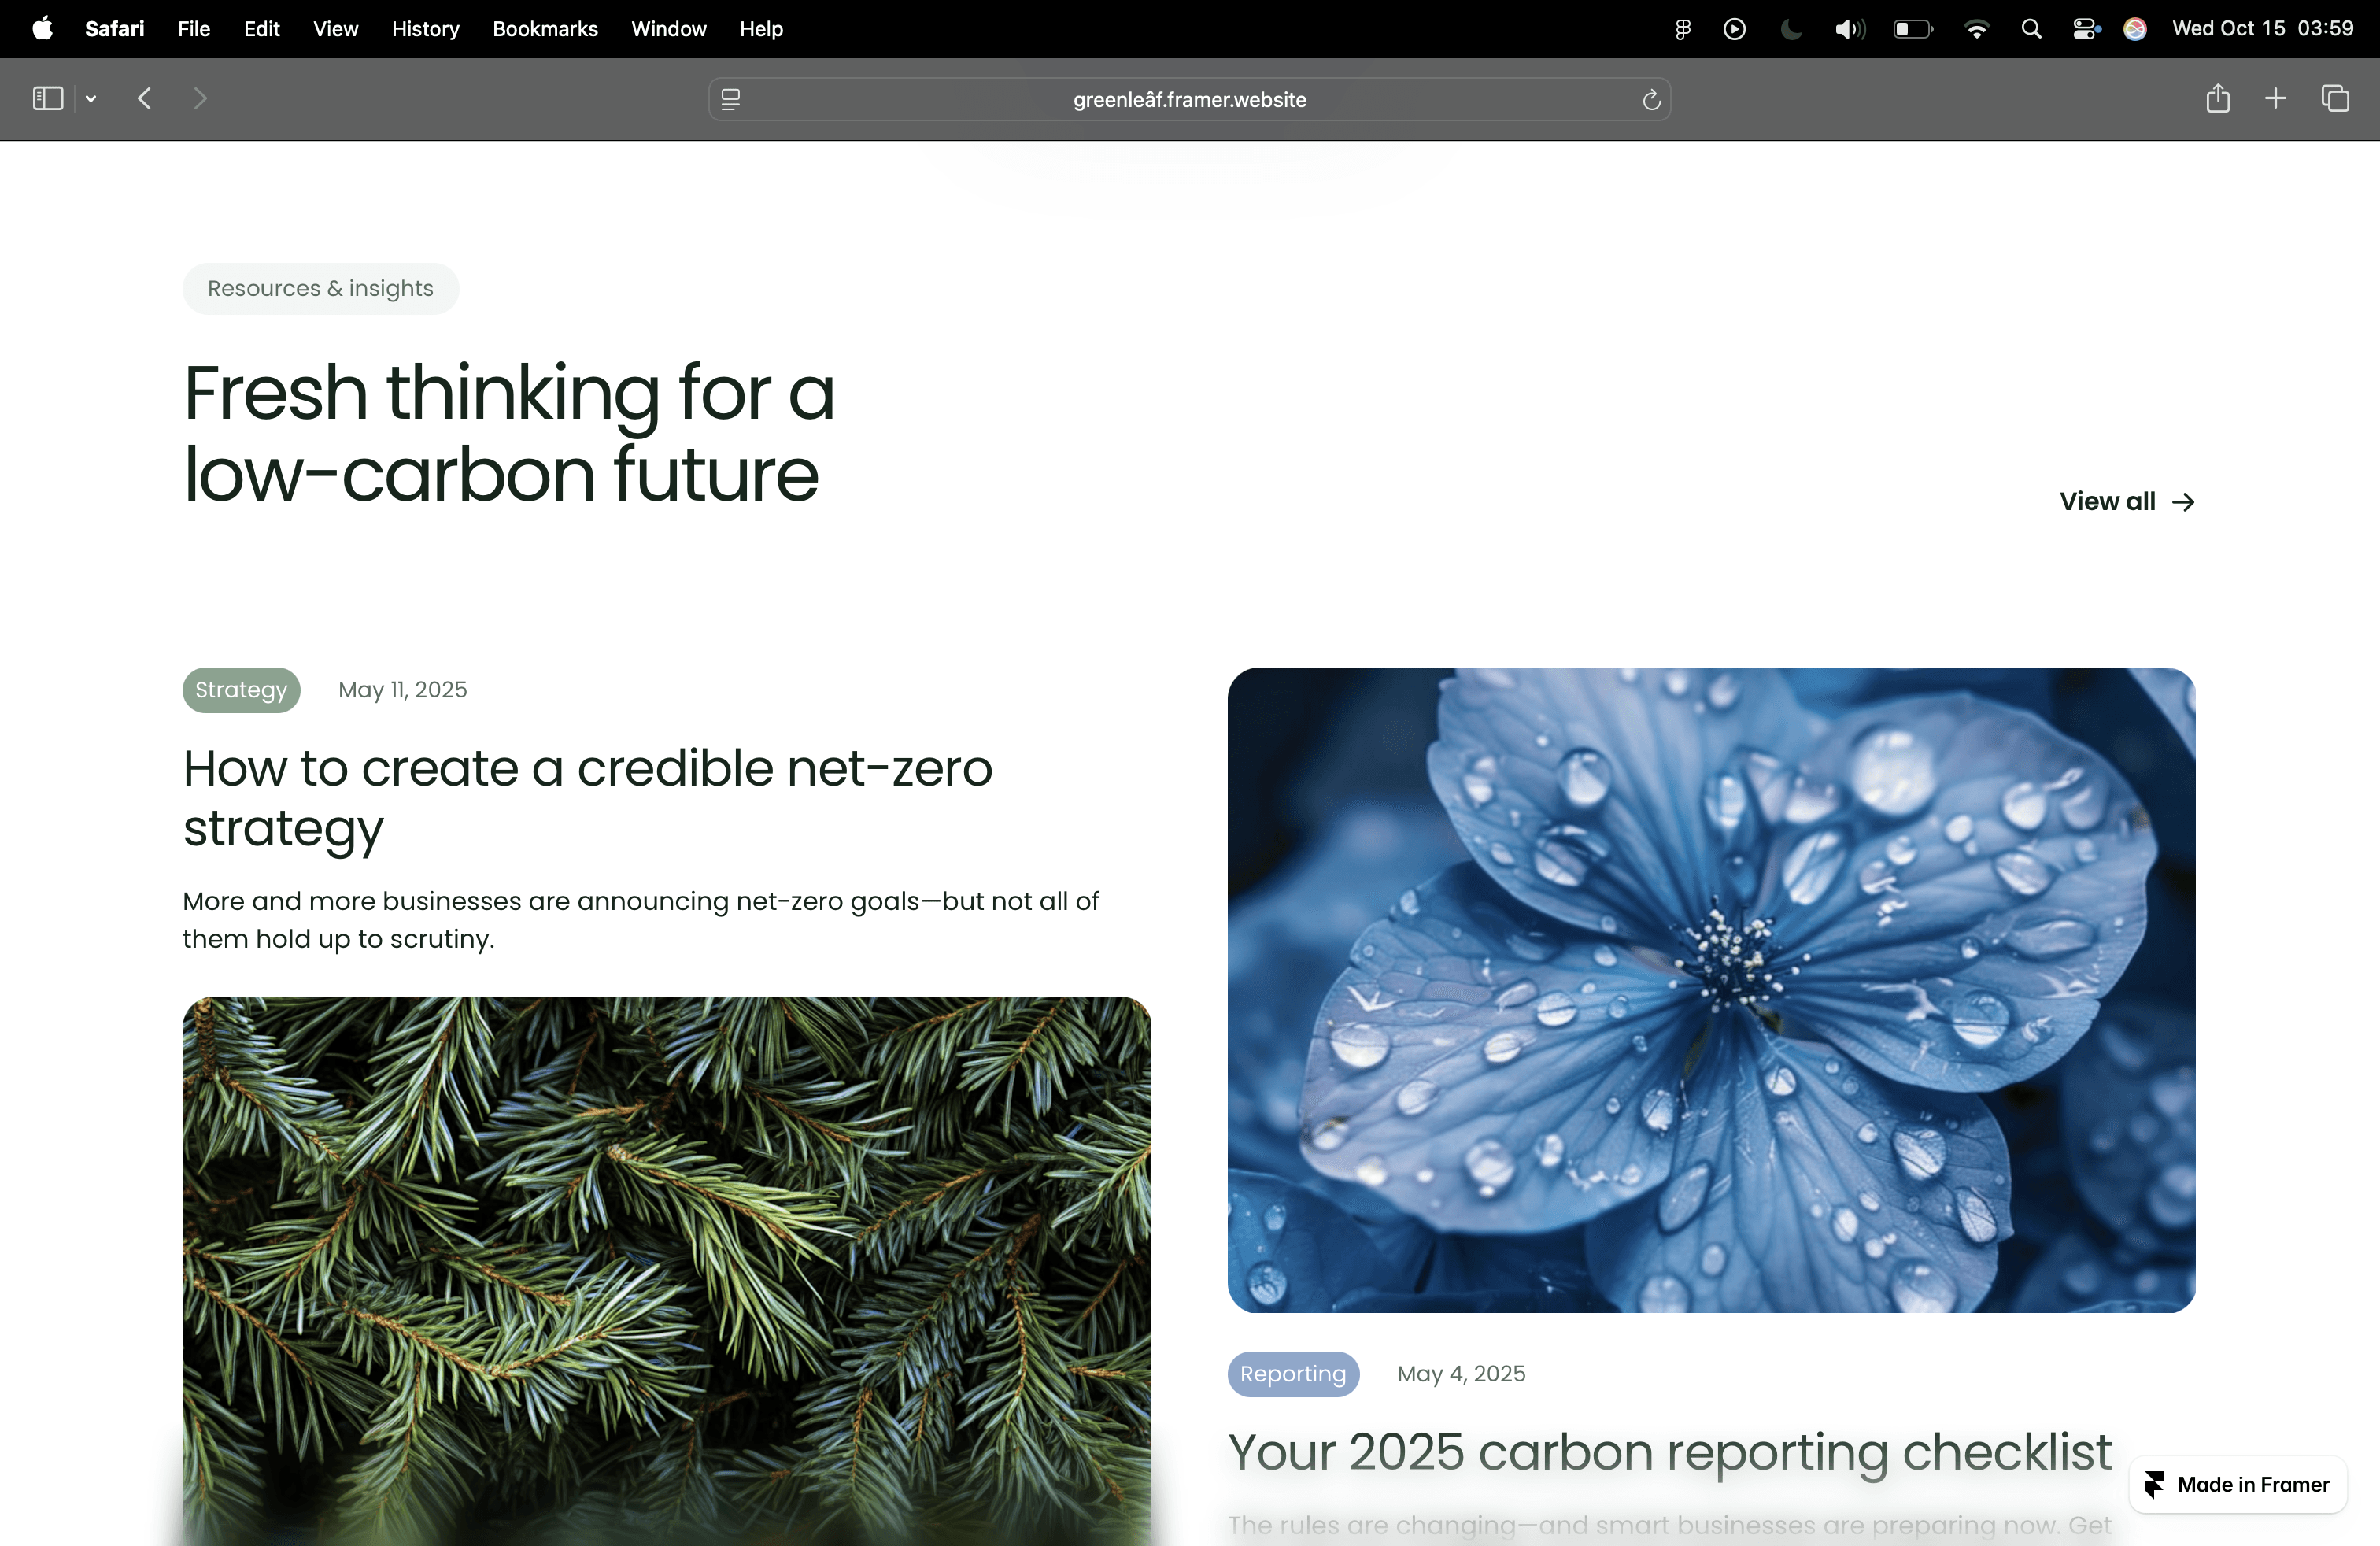Expand the sidebar tab group dropdown chevron
The height and width of the screenshot is (1546, 2380).
[x=91, y=98]
